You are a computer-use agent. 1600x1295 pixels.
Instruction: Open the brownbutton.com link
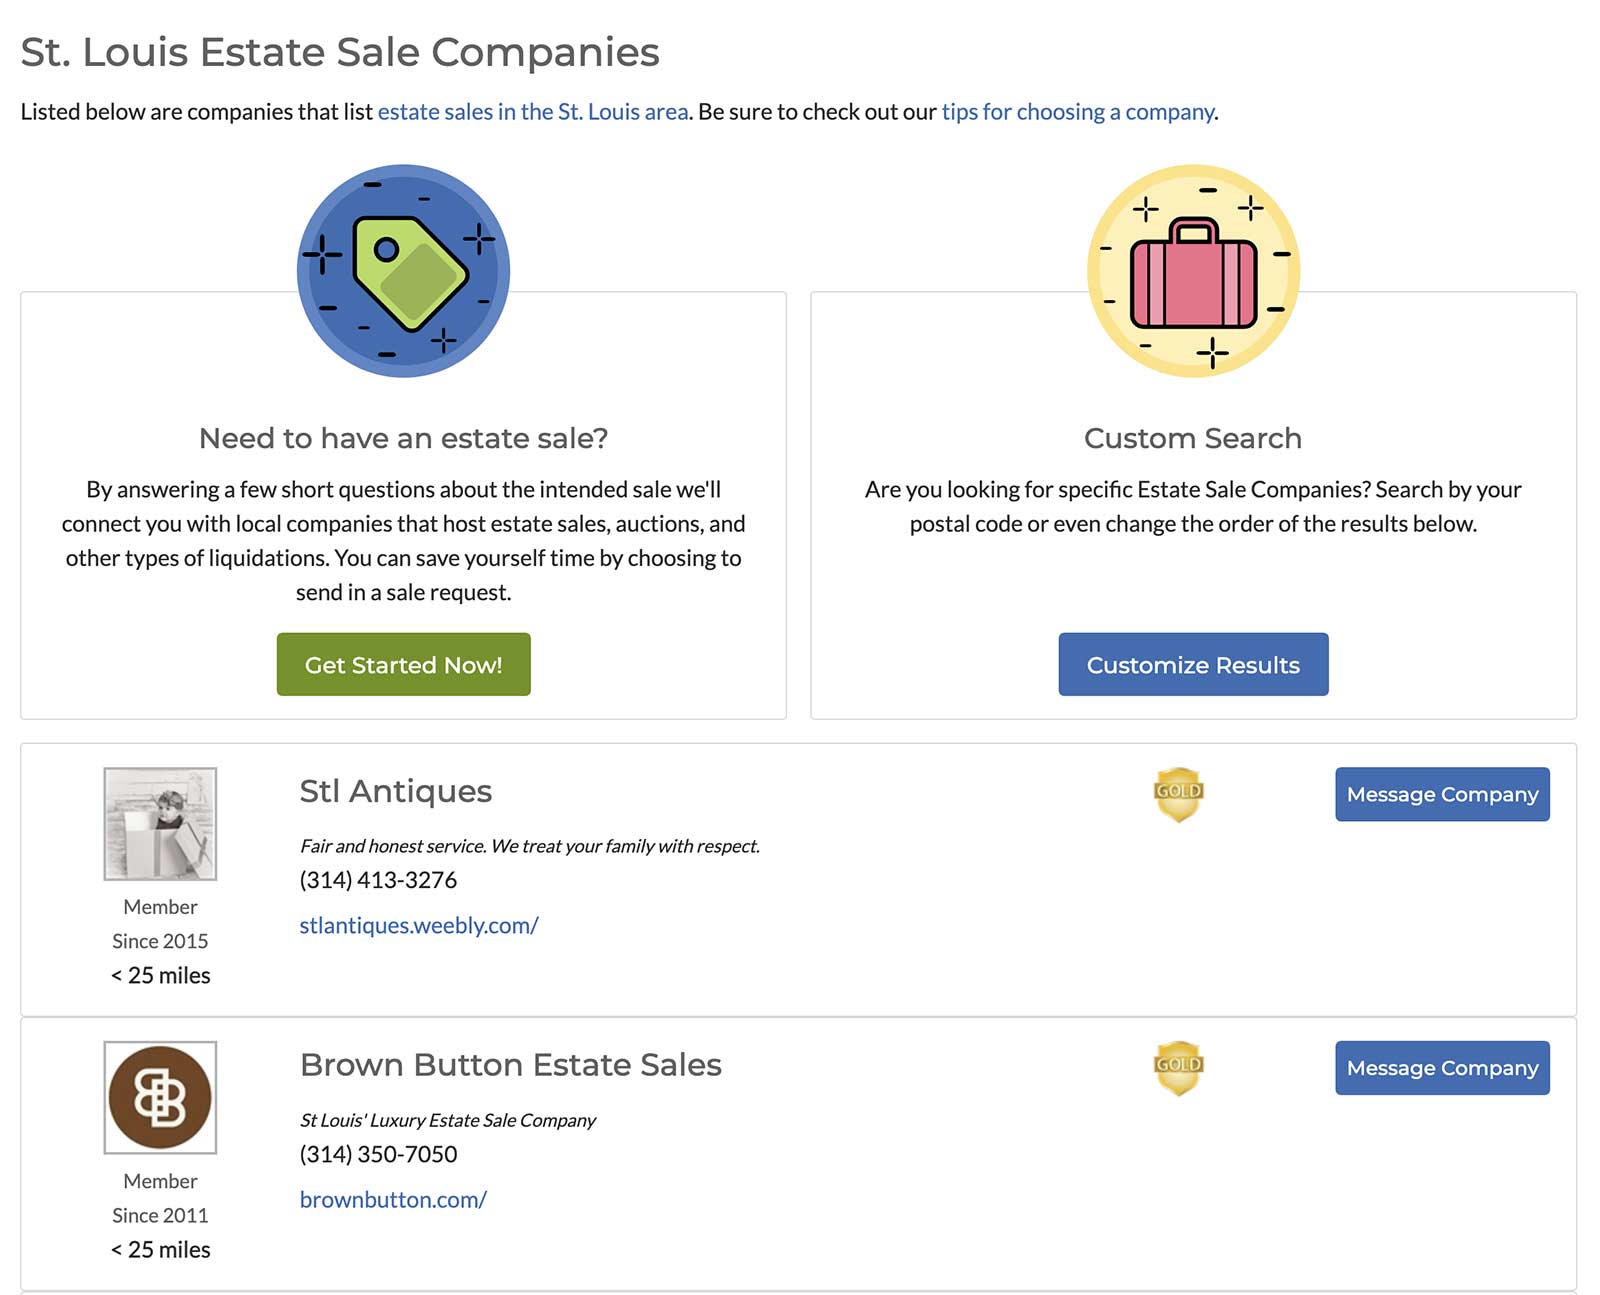pyautogui.click(x=392, y=1199)
